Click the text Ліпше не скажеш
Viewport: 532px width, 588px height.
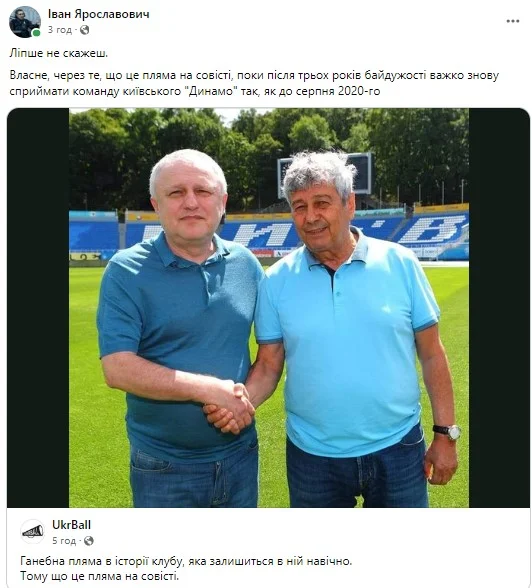pos(58,53)
